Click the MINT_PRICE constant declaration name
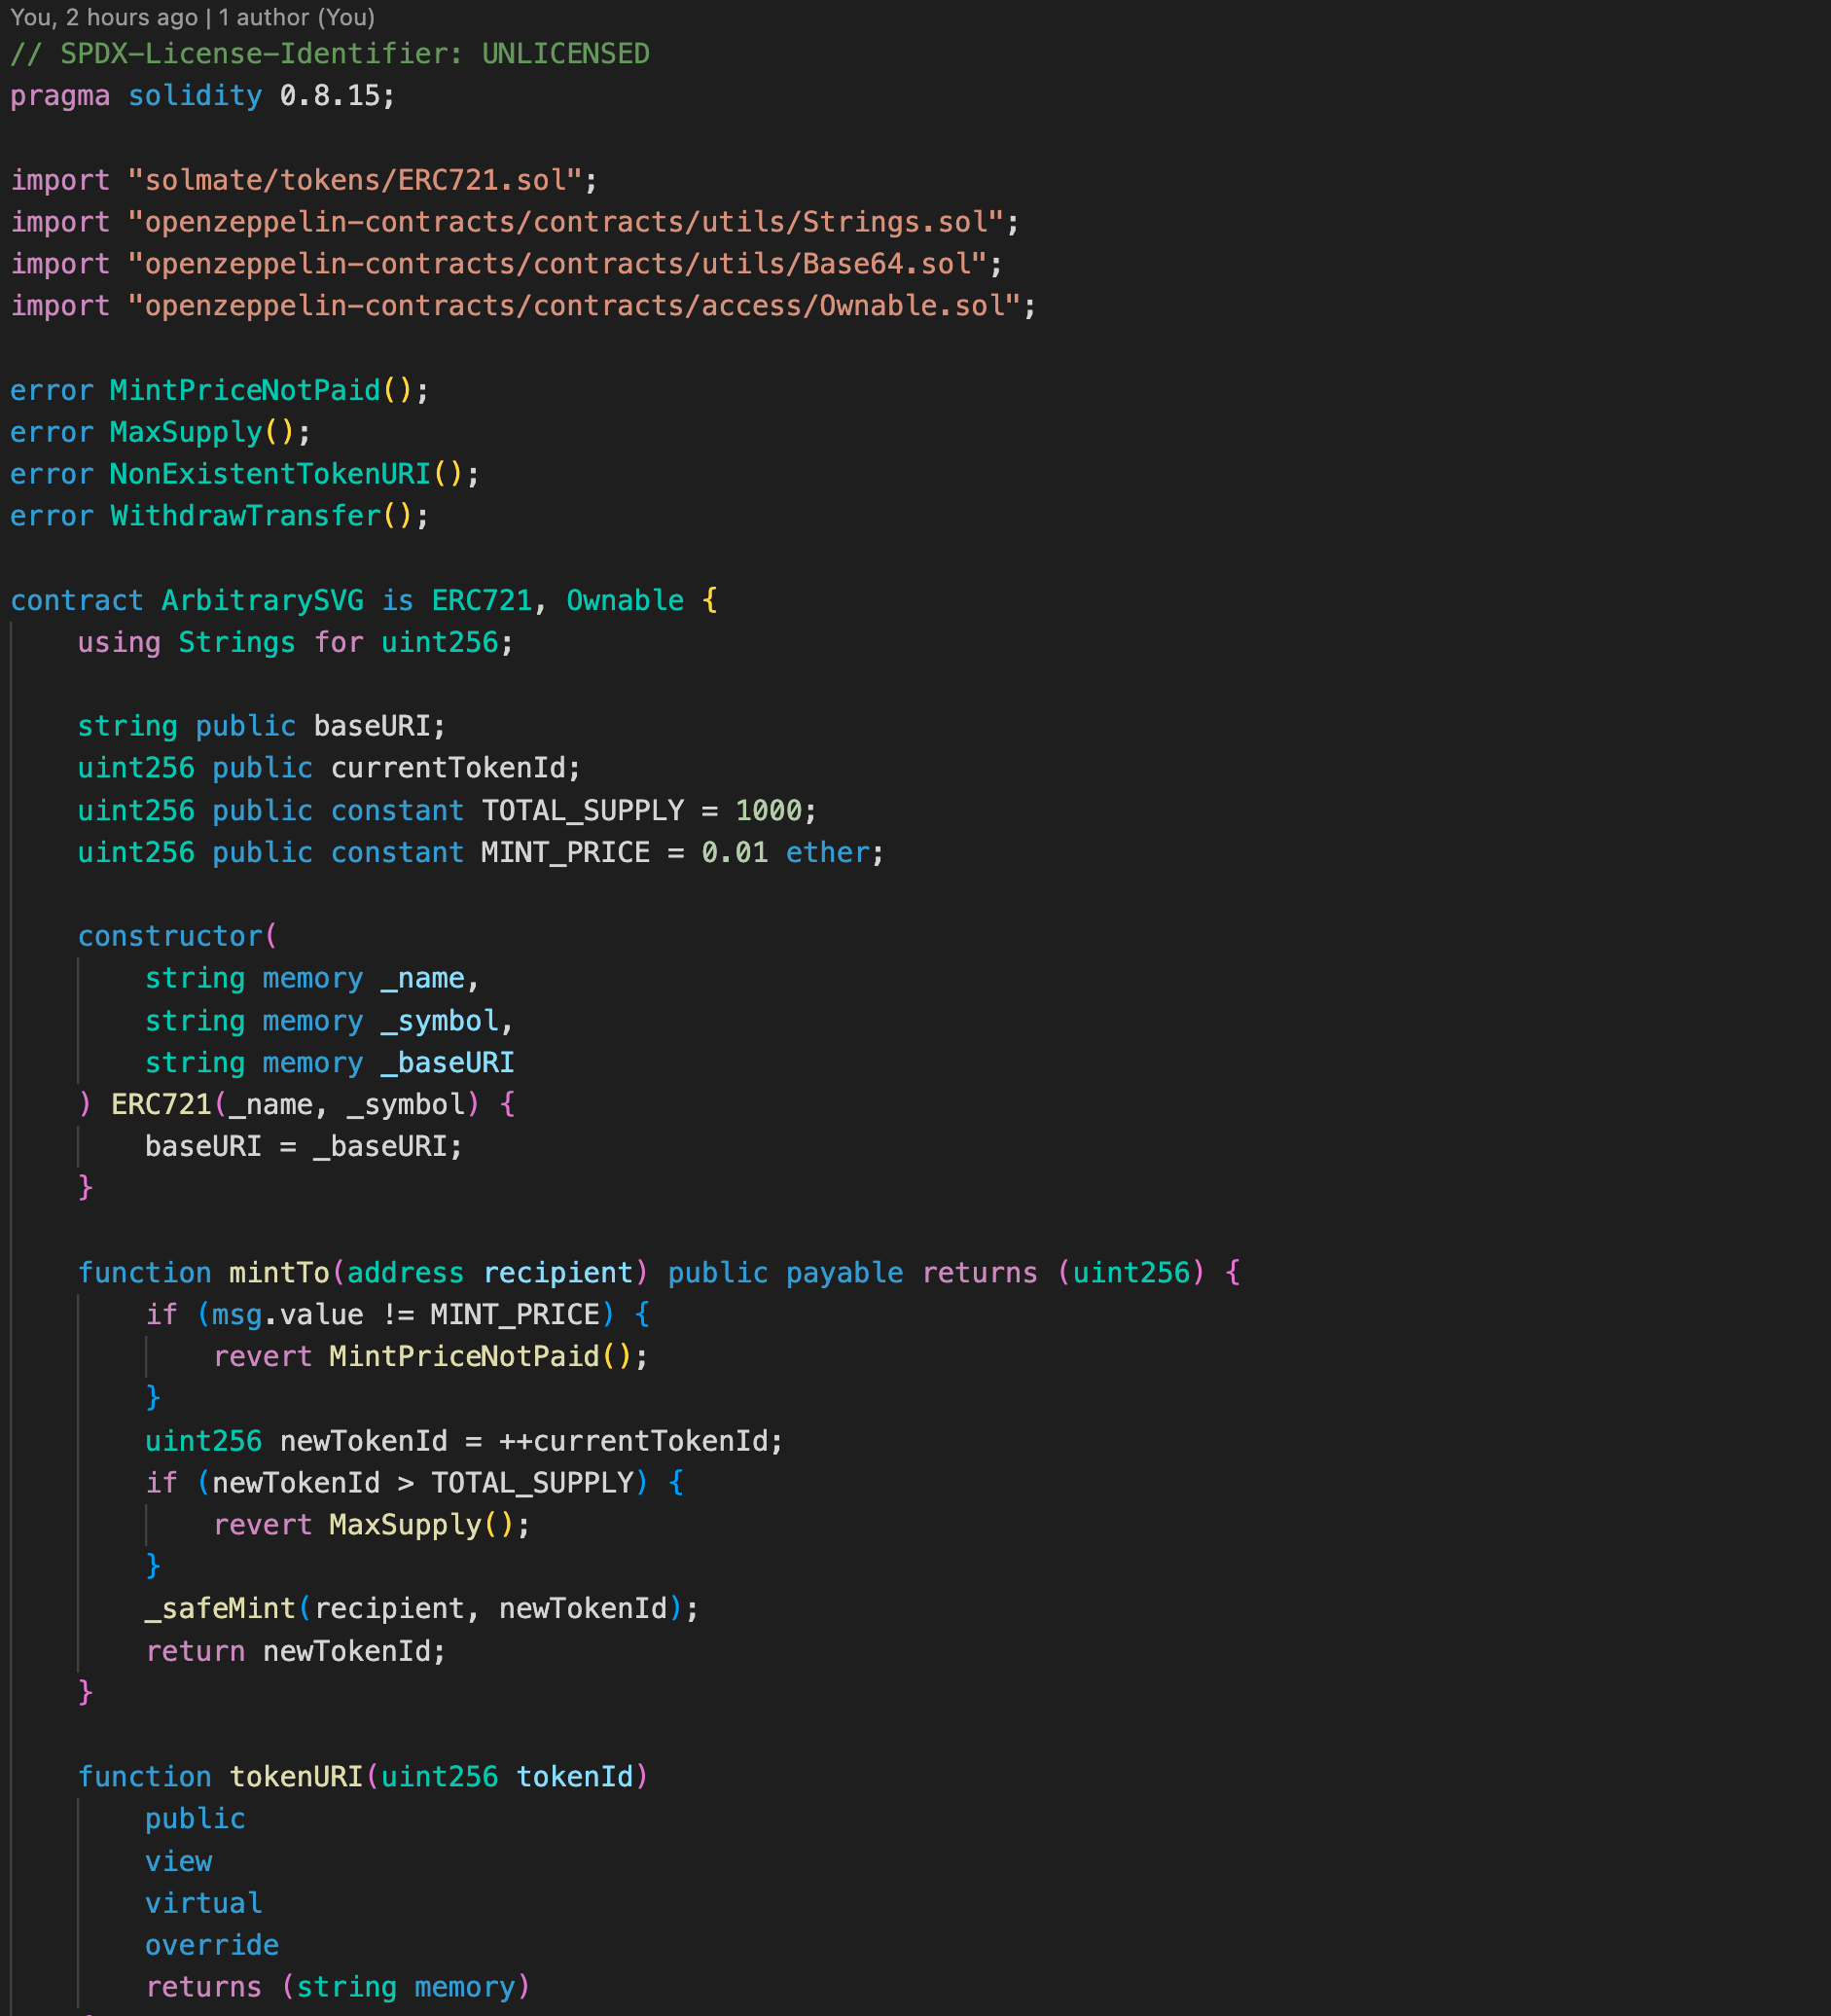The width and height of the screenshot is (1831, 2016). [x=566, y=852]
